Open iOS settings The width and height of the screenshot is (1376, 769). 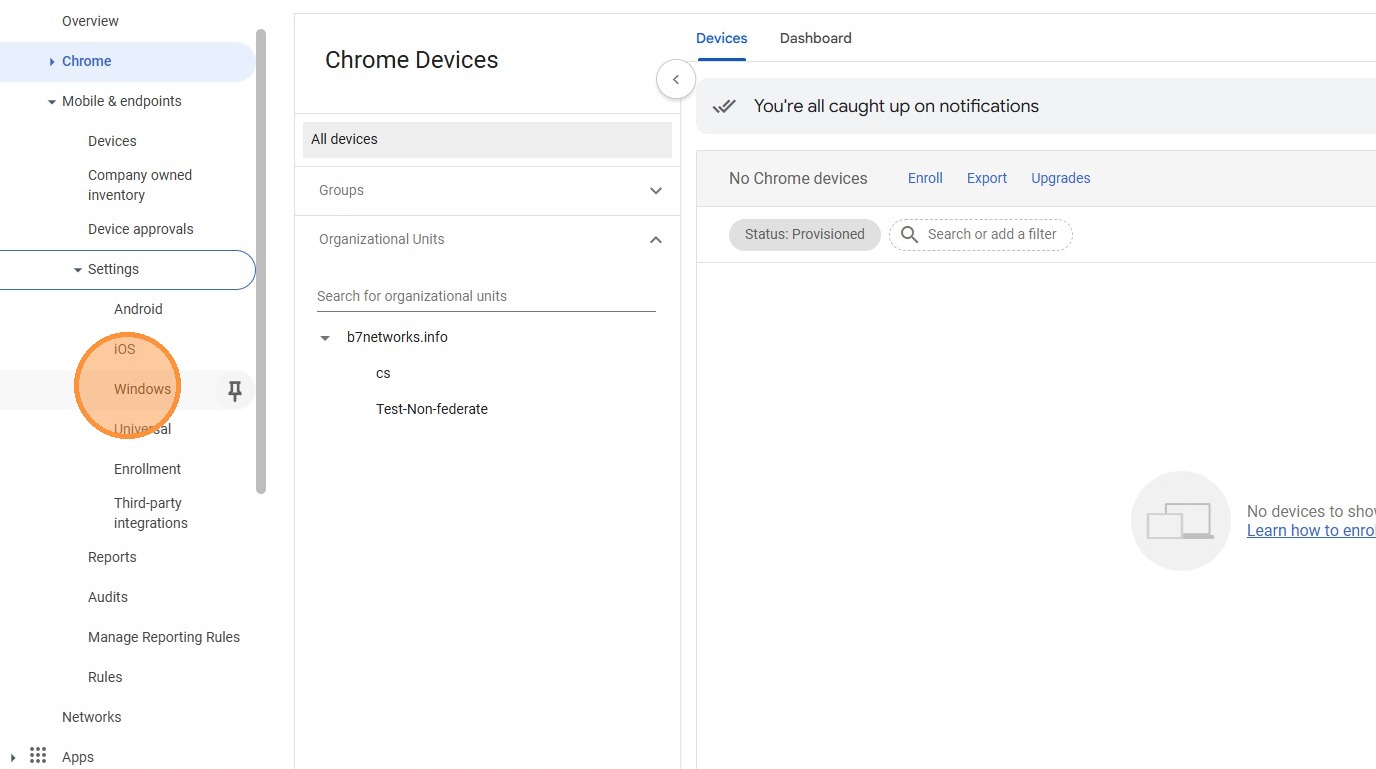pos(124,349)
